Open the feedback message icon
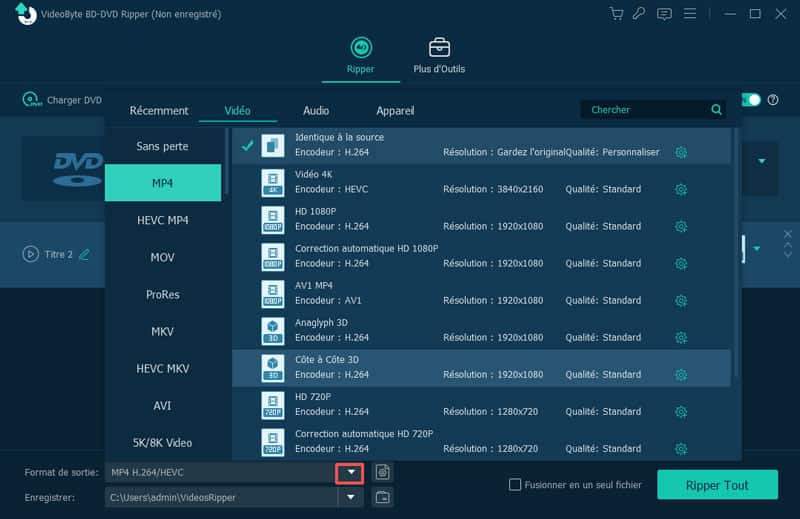 click(664, 14)
